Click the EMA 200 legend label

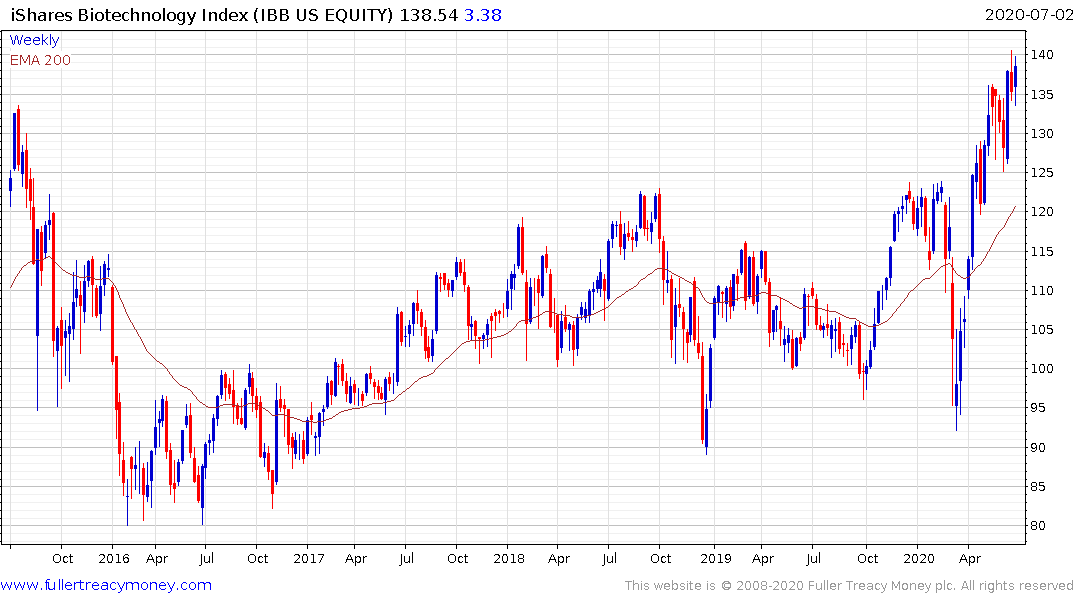pos(40,60)
